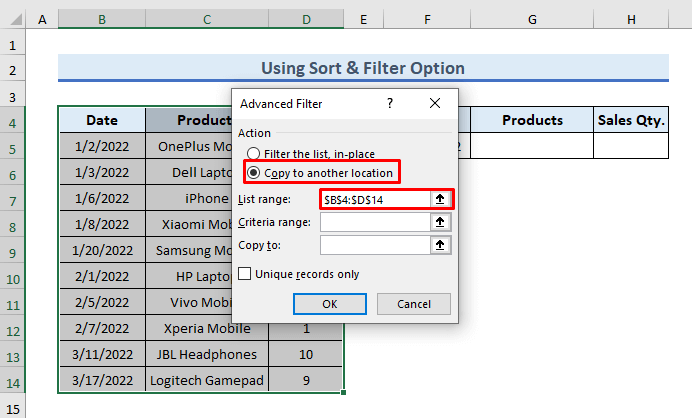692x418 pixels.
Task: Click the Copy to collapse dialog icon
Action: (x=439, y=245)
